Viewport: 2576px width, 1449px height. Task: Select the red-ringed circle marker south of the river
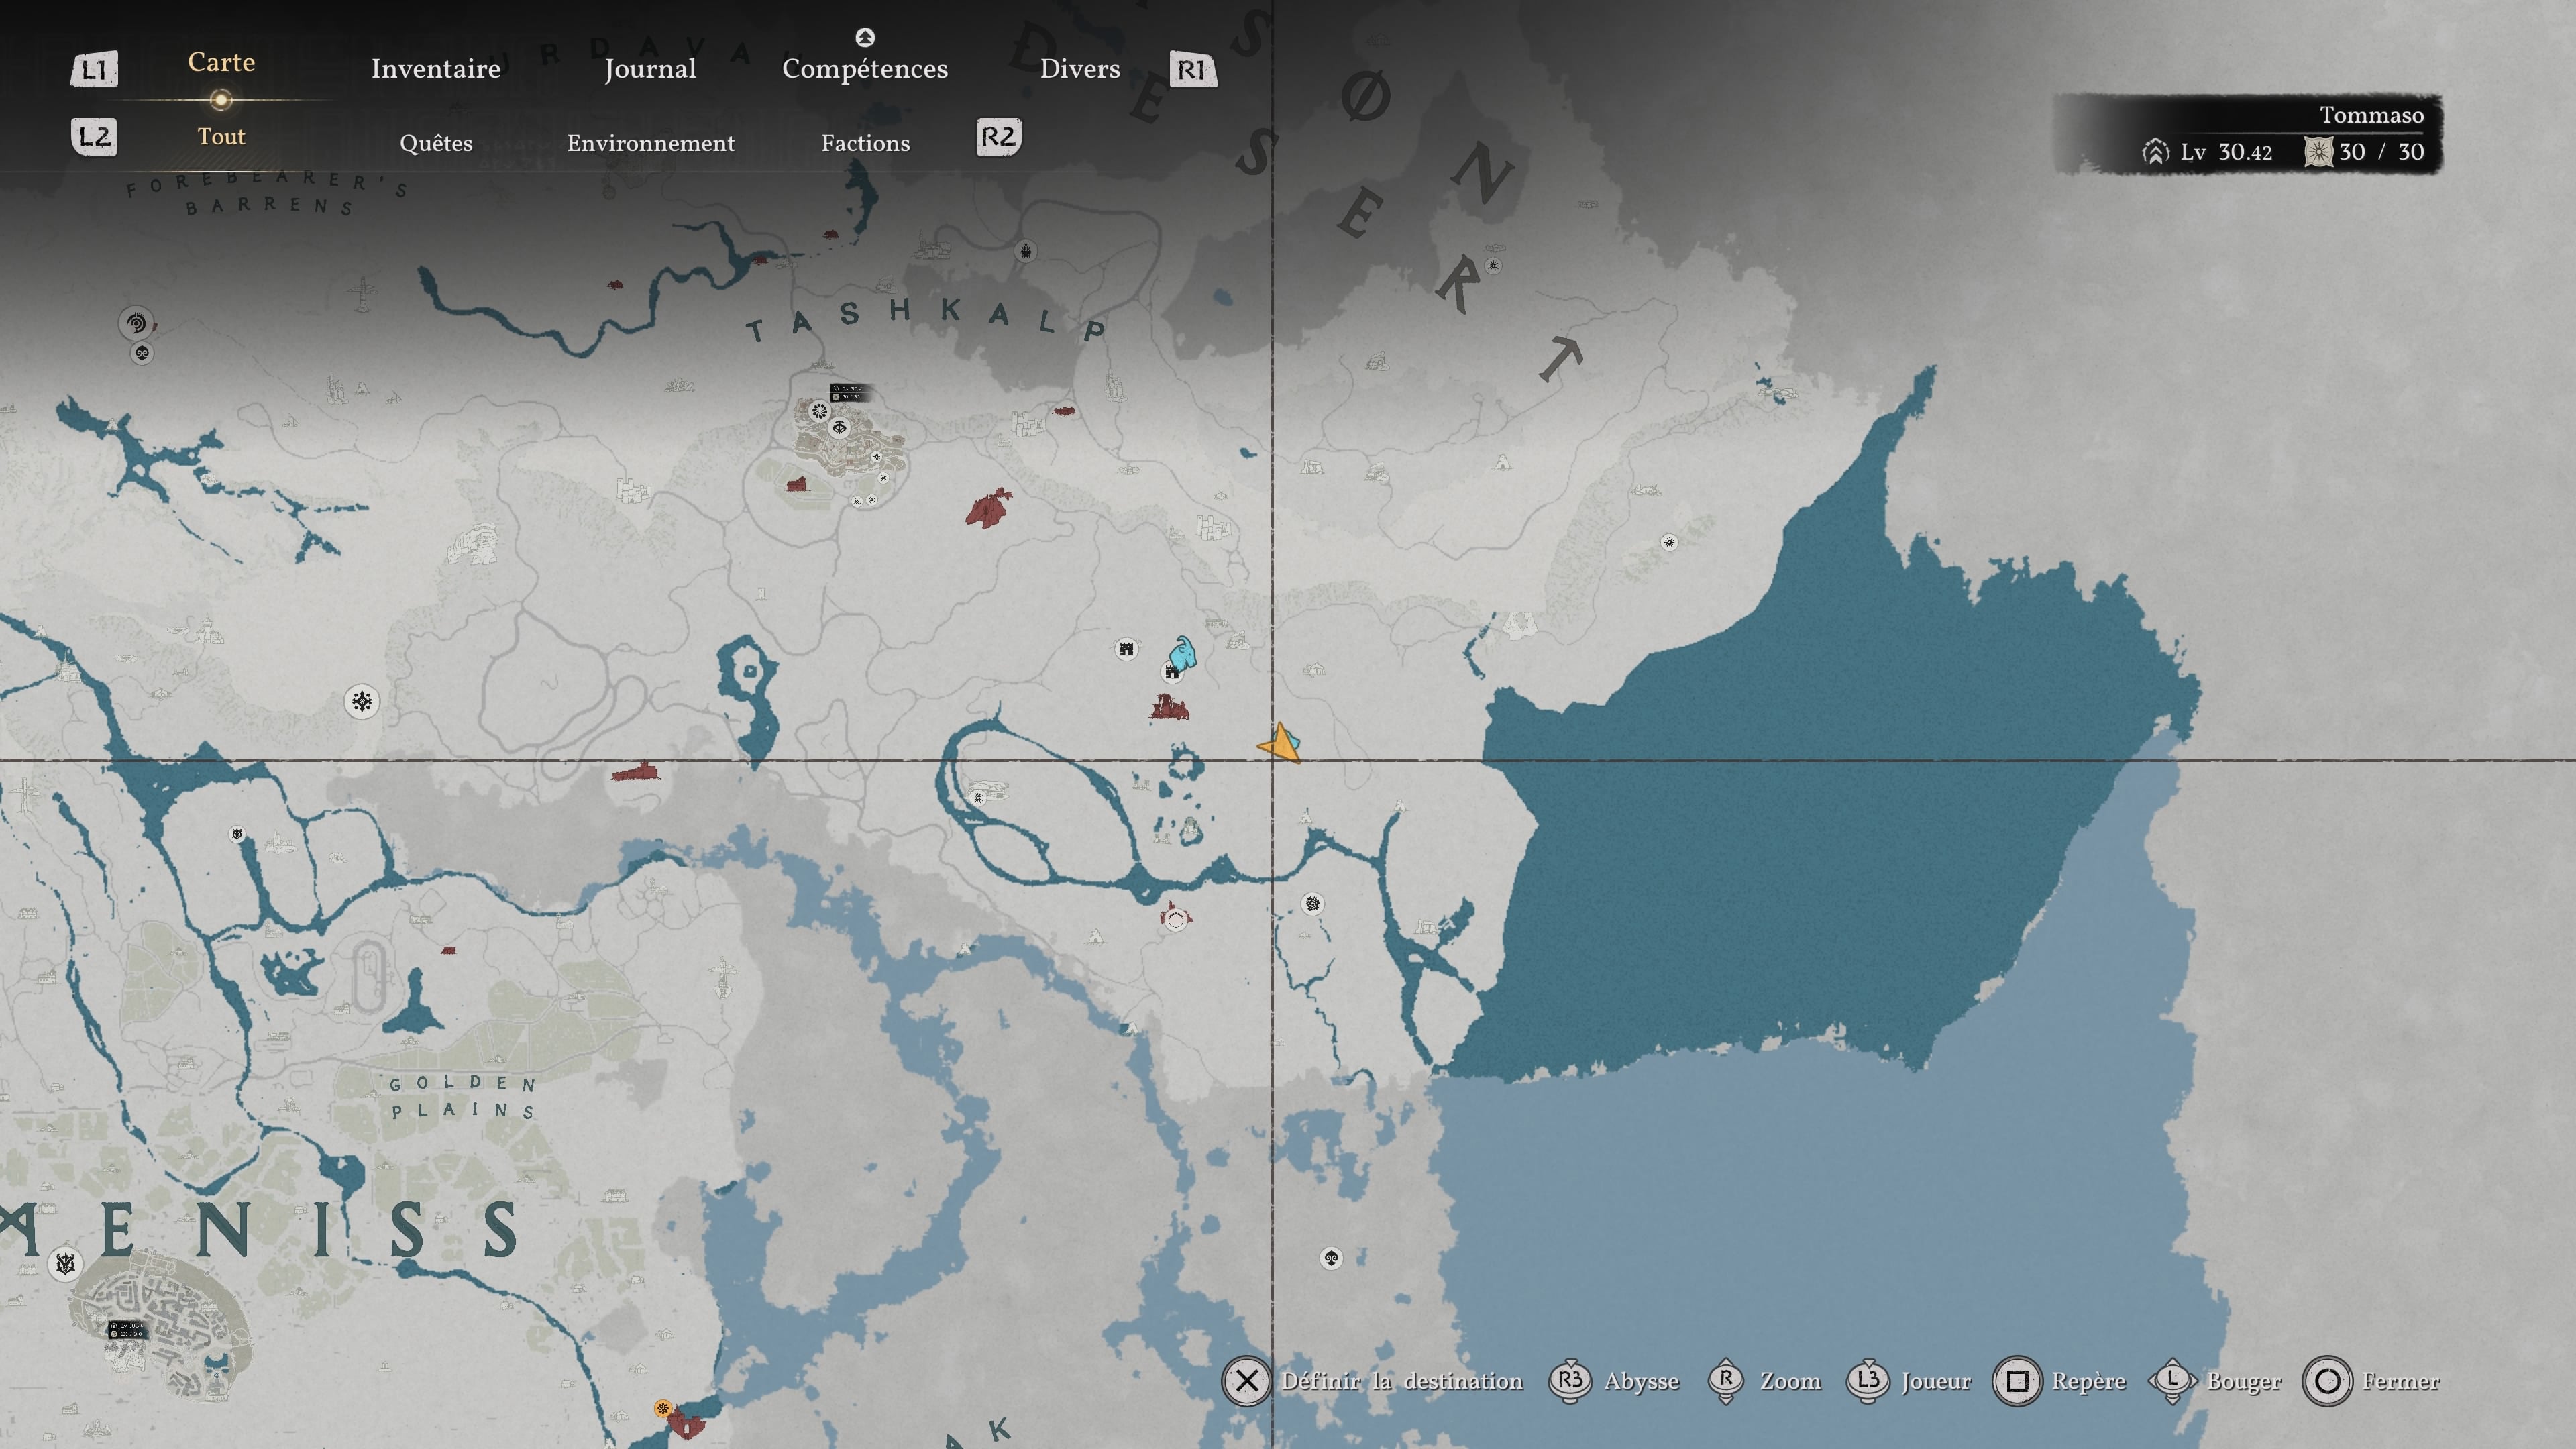pyautogui.click(x=1176, y=919)
